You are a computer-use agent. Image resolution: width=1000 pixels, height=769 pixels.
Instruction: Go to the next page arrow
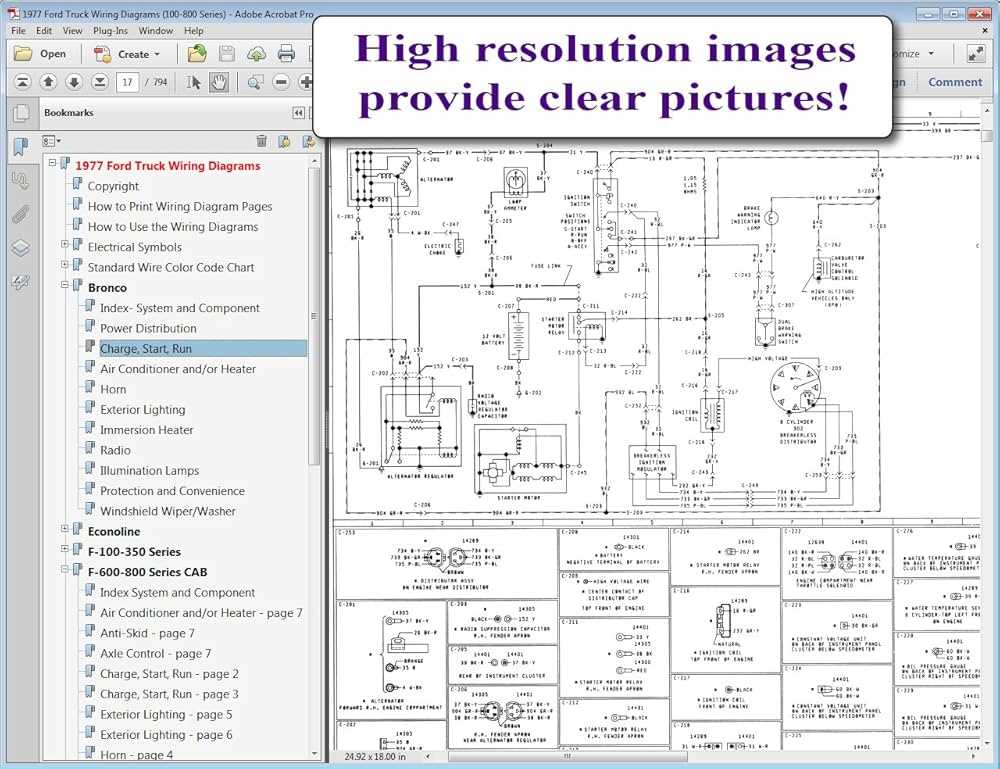click(74, 82)
